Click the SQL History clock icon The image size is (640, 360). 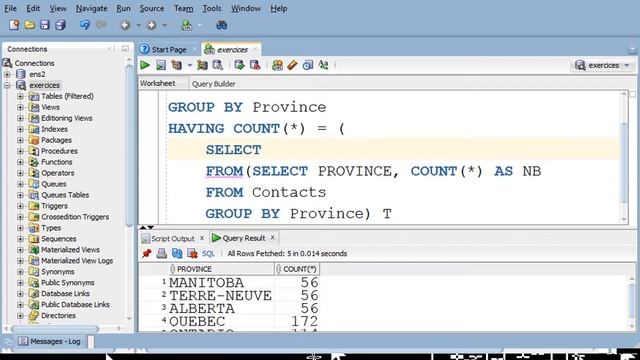(308, 65)
